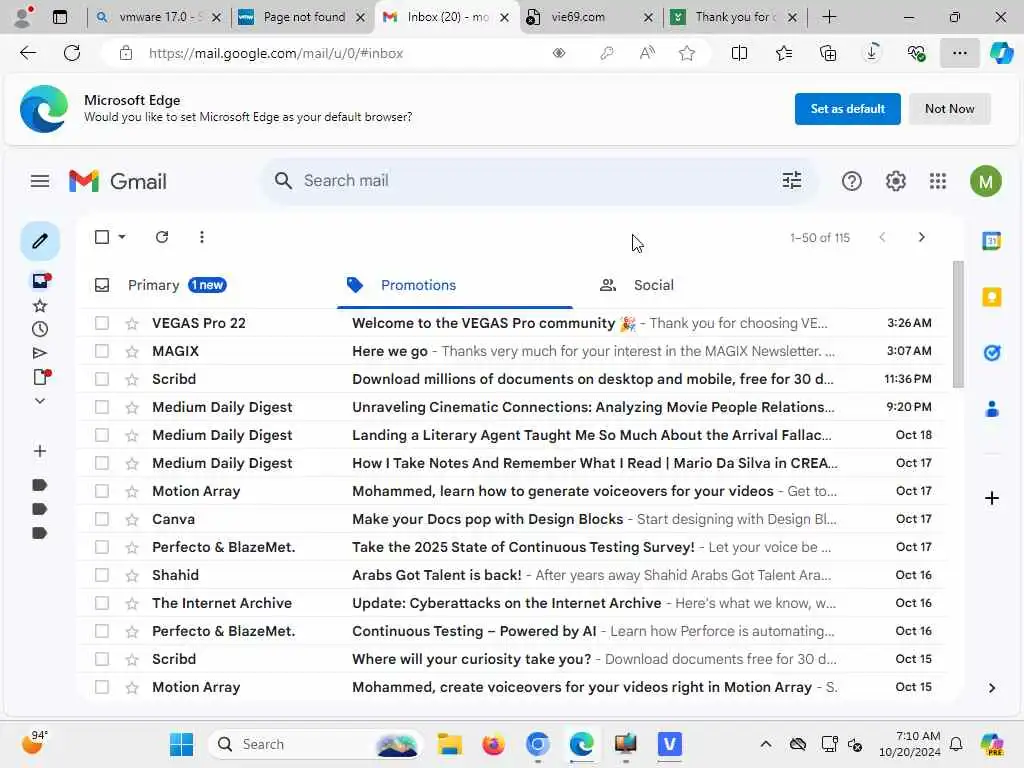The height and width of the screenshot is (768, 1024).
Task: Show search options filter icon
Action: pos(792,180)
